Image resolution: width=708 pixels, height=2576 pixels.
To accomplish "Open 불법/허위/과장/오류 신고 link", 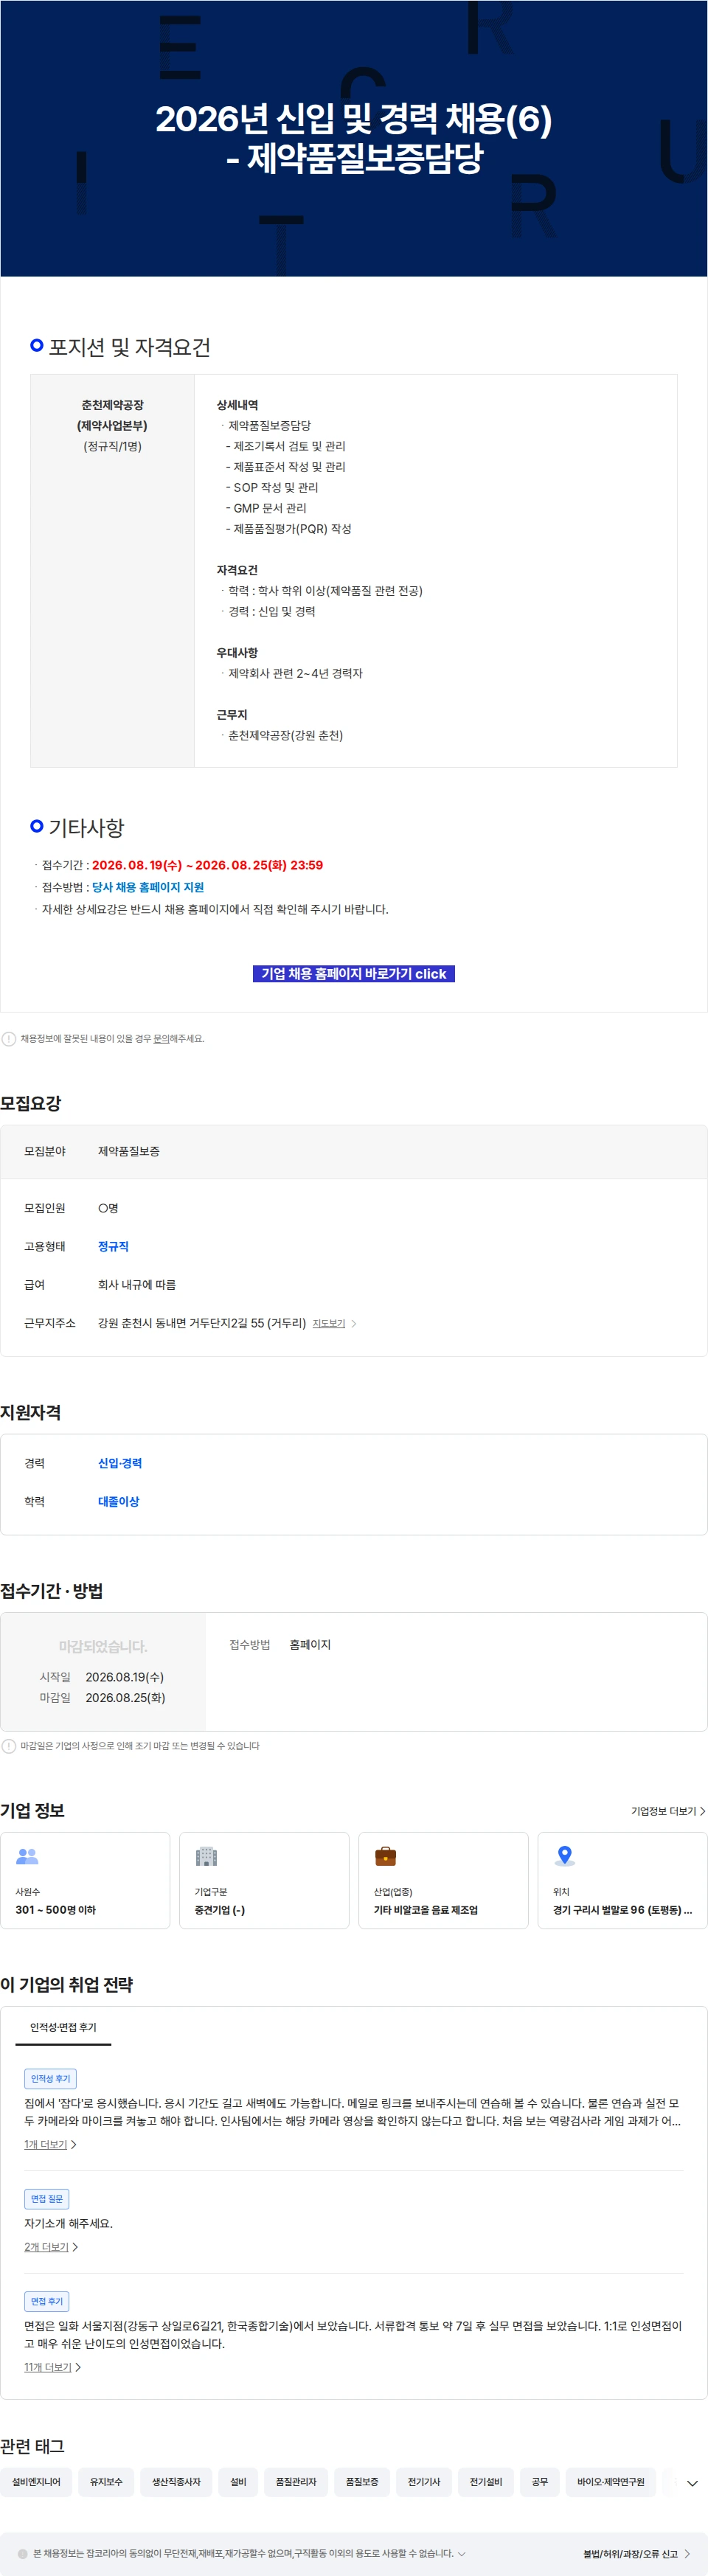I will [x=637, y=2553].
